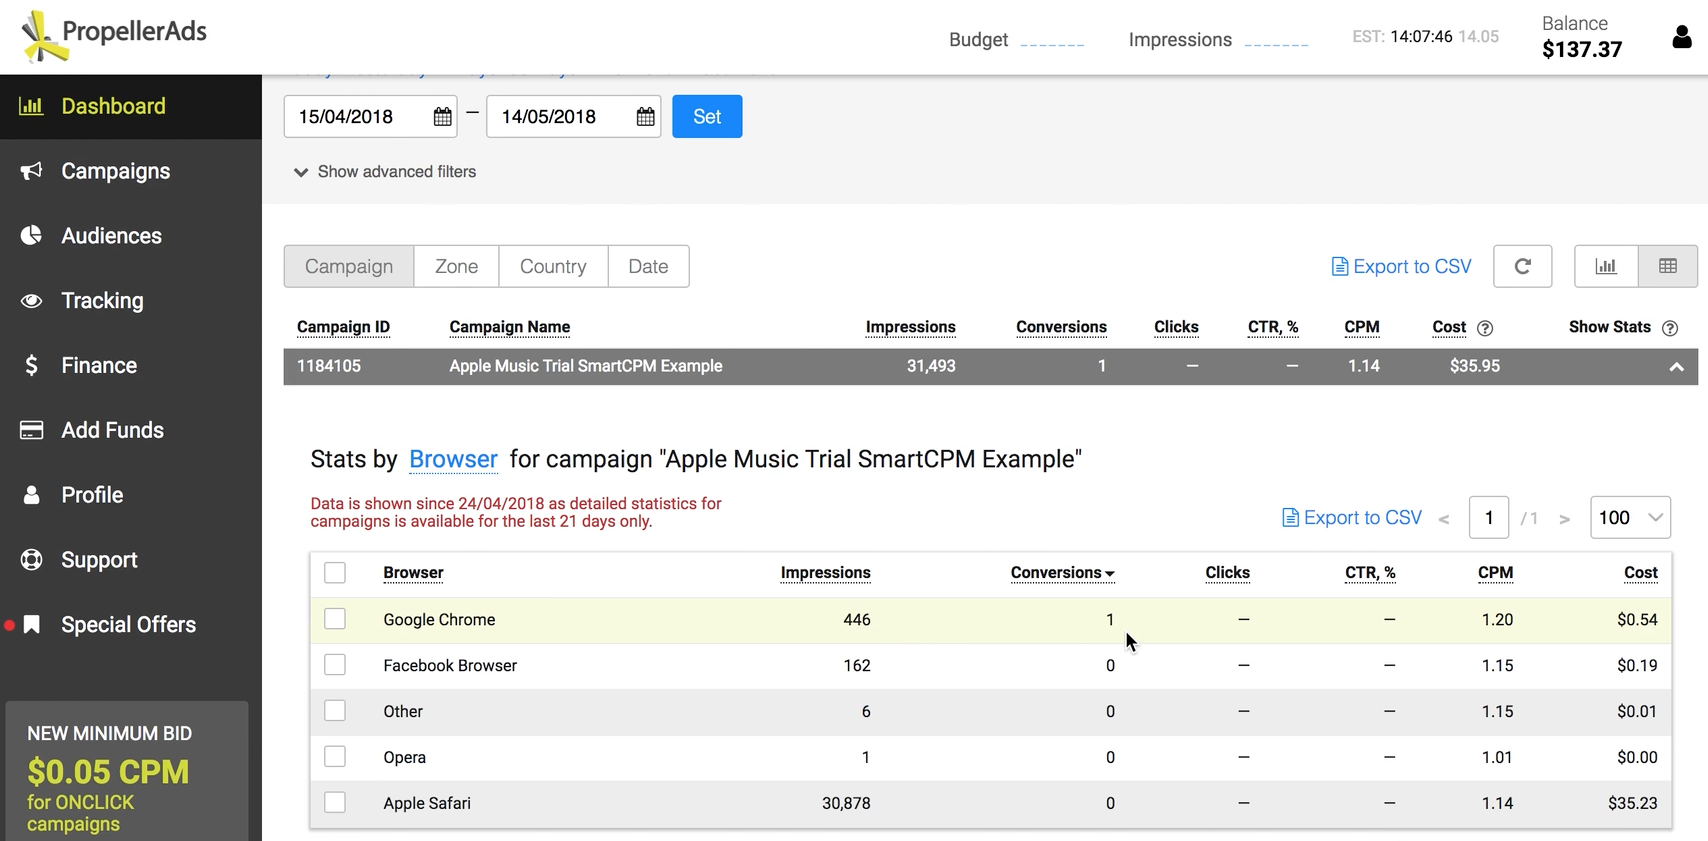
Task: Toggle the select-all checkbox in Browser table header
Action: tap(335, 573)
